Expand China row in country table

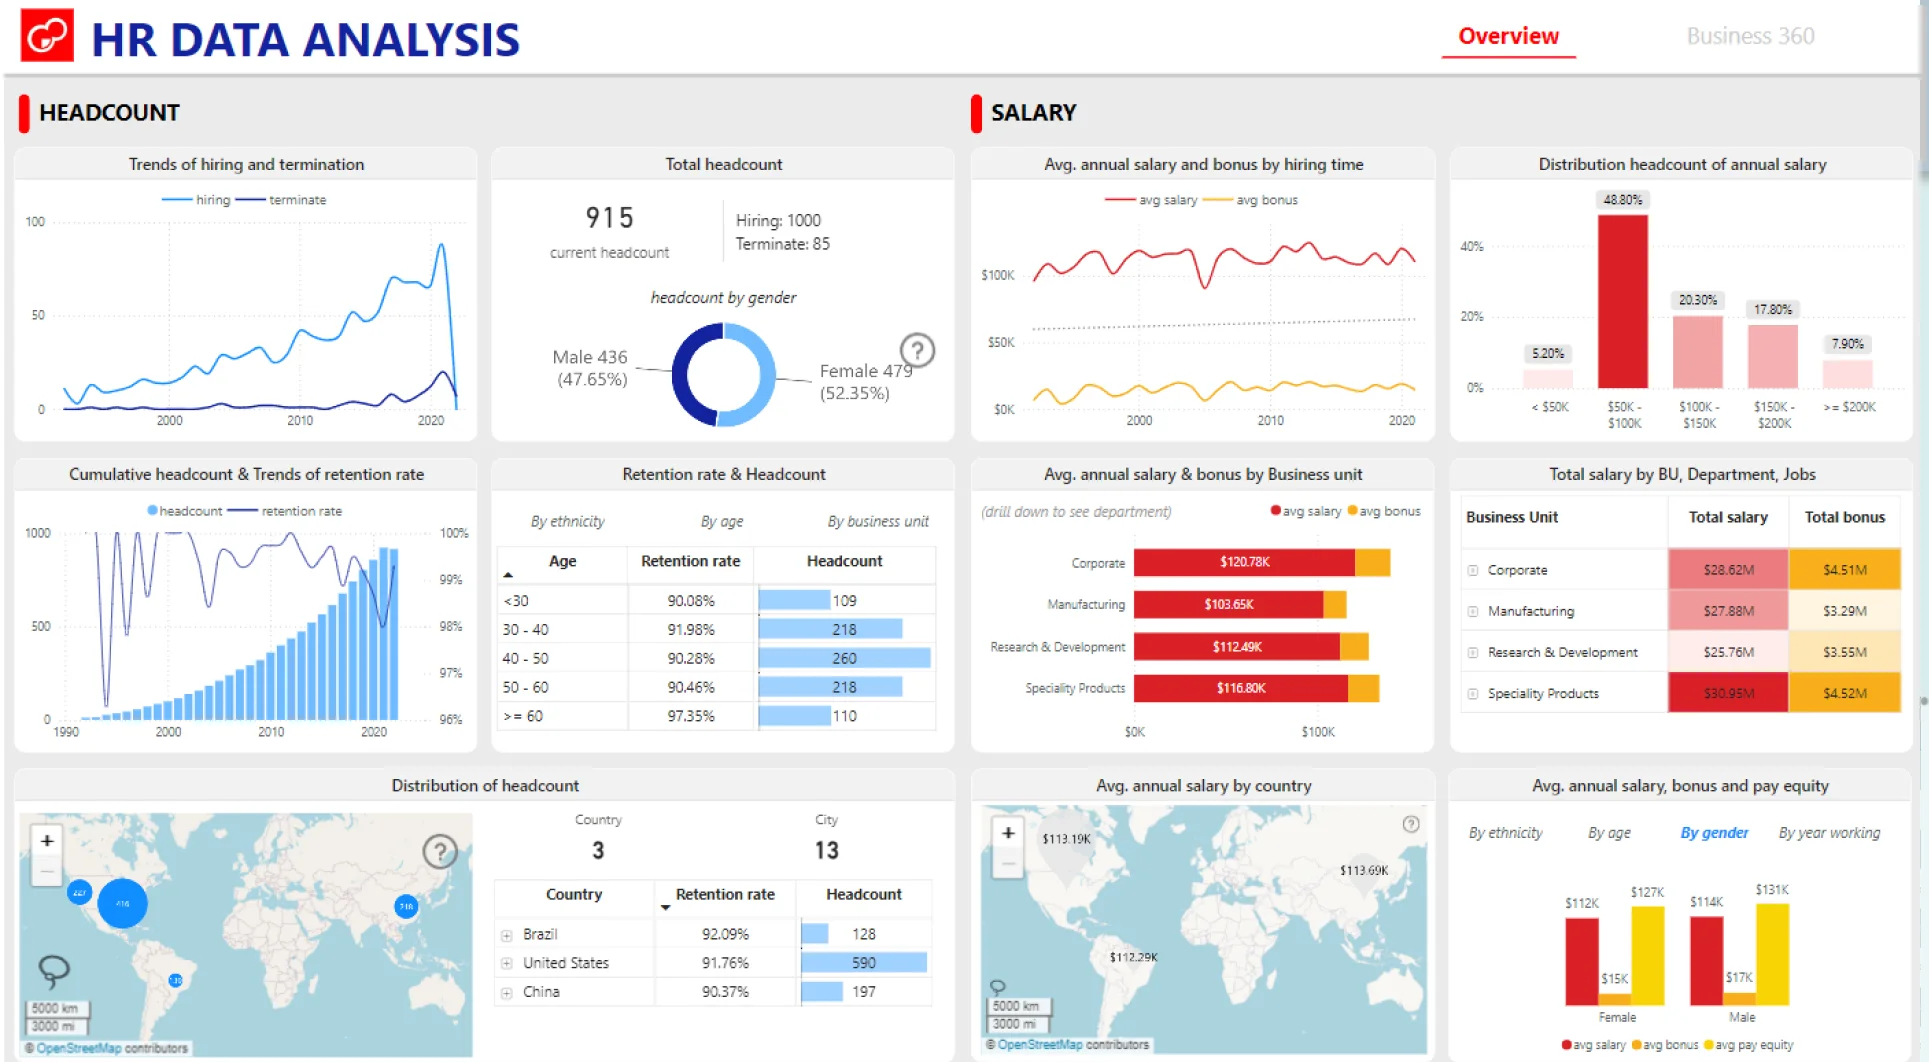coord(507,993)
